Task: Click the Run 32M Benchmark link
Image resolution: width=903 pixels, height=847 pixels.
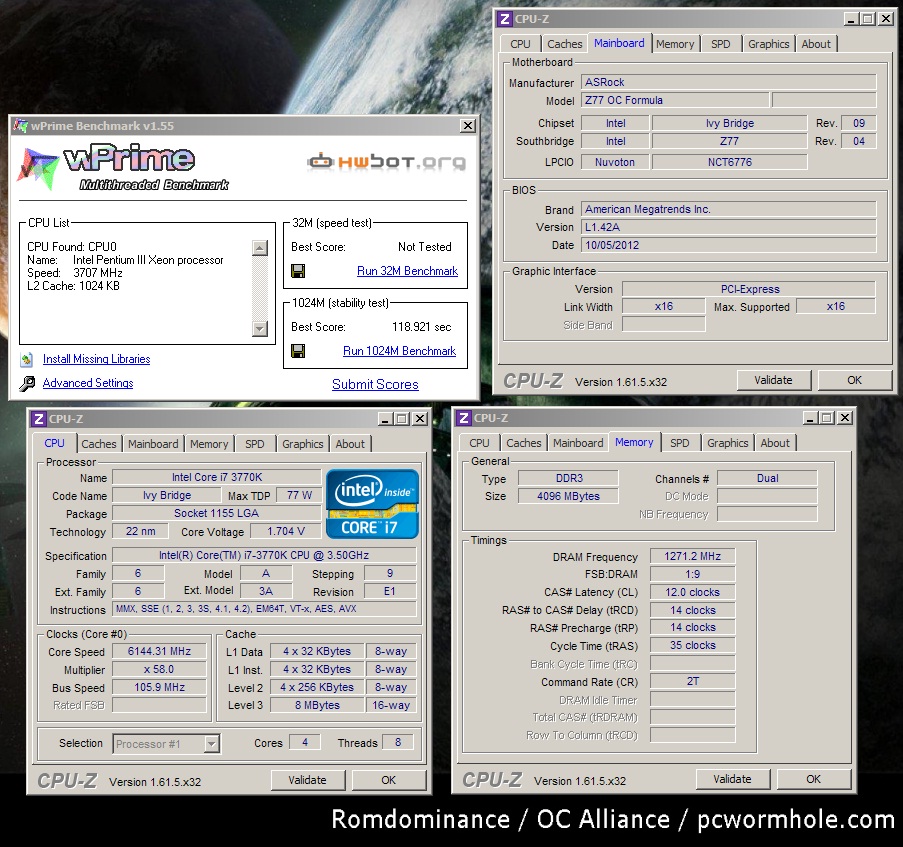Action: pyautogui.click(x=407, y=271)
